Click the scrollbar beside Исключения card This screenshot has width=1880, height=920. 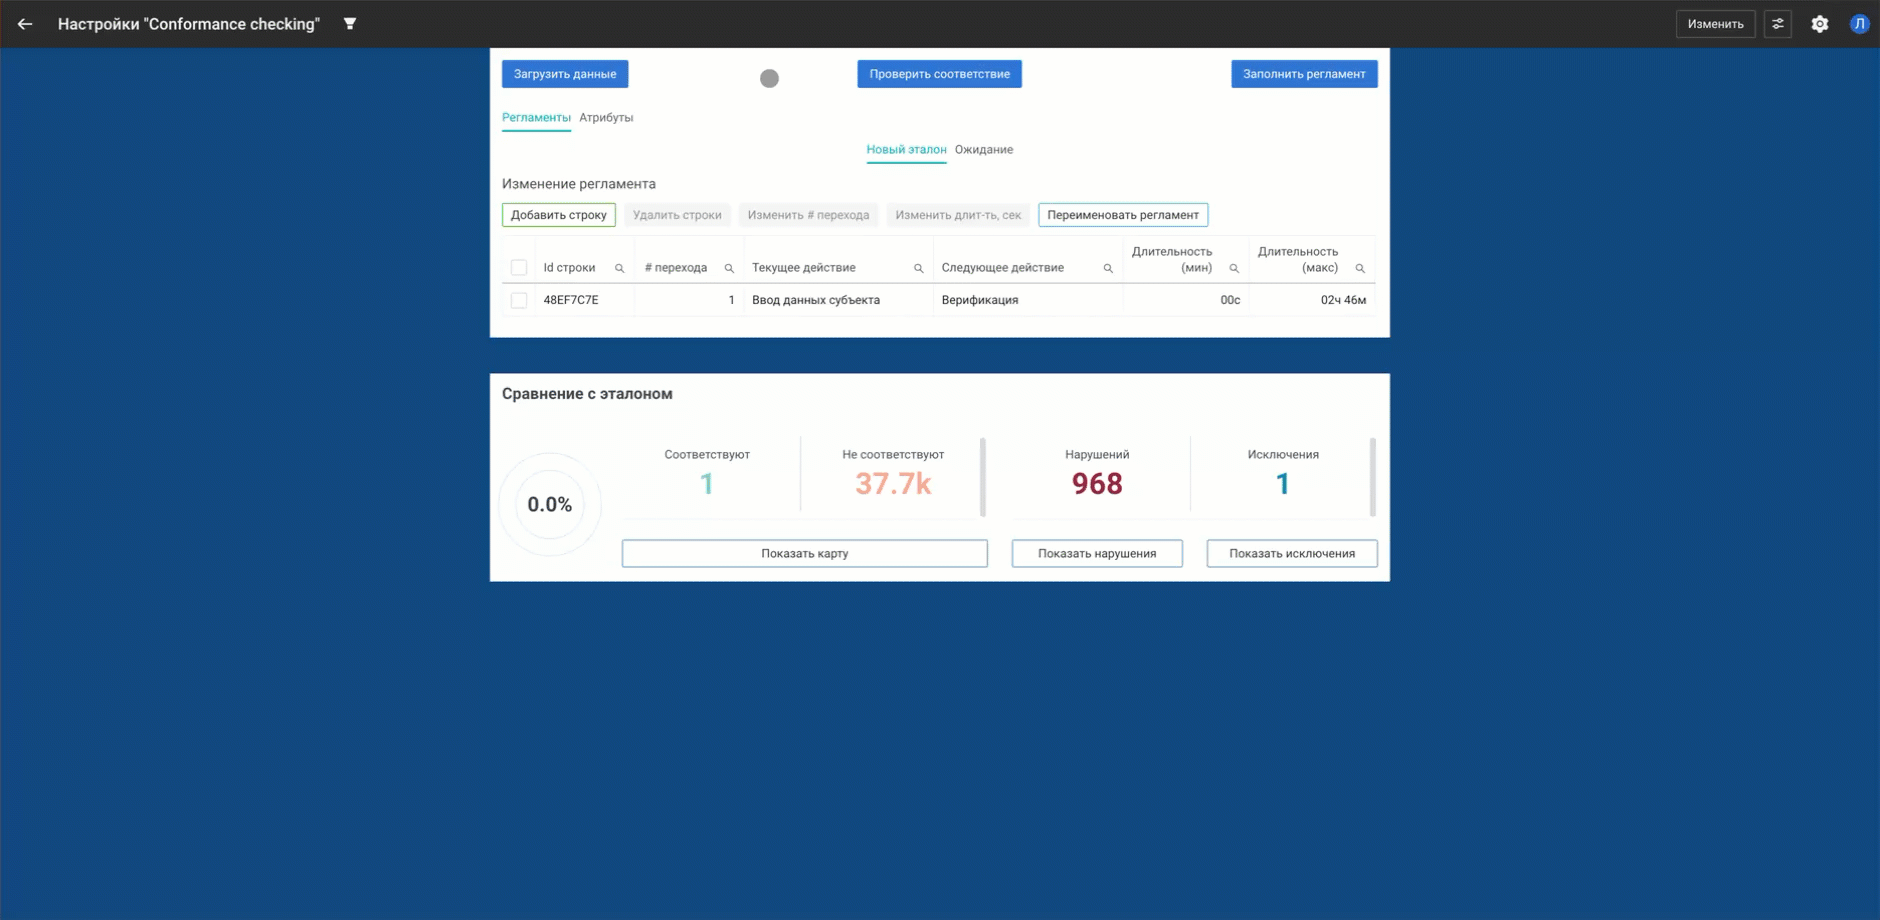tap(1373, 477)
